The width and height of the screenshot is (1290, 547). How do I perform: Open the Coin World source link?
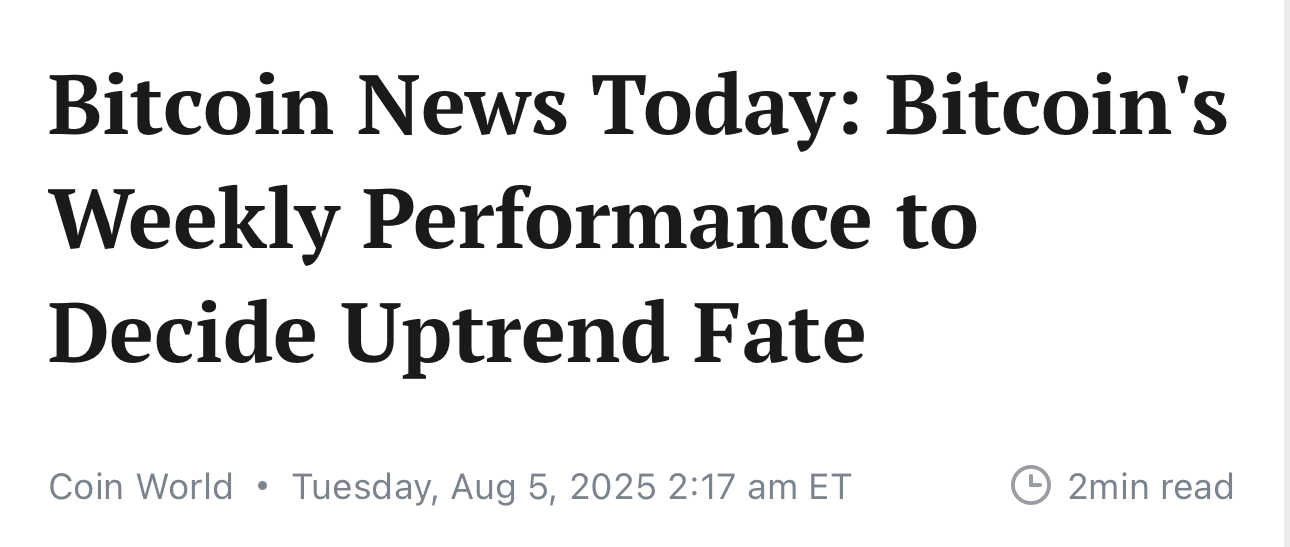coord(141,487)
